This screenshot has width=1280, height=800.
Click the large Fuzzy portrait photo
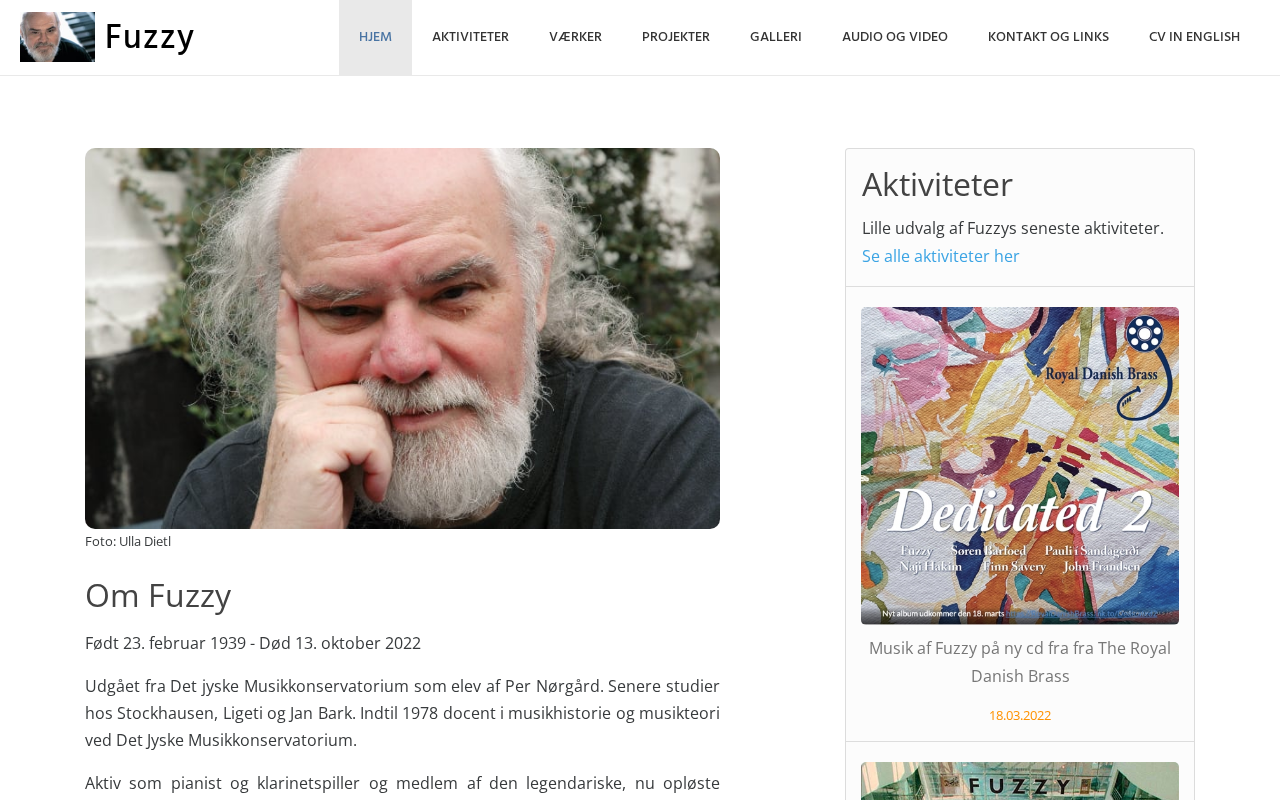tap(402, 338)
